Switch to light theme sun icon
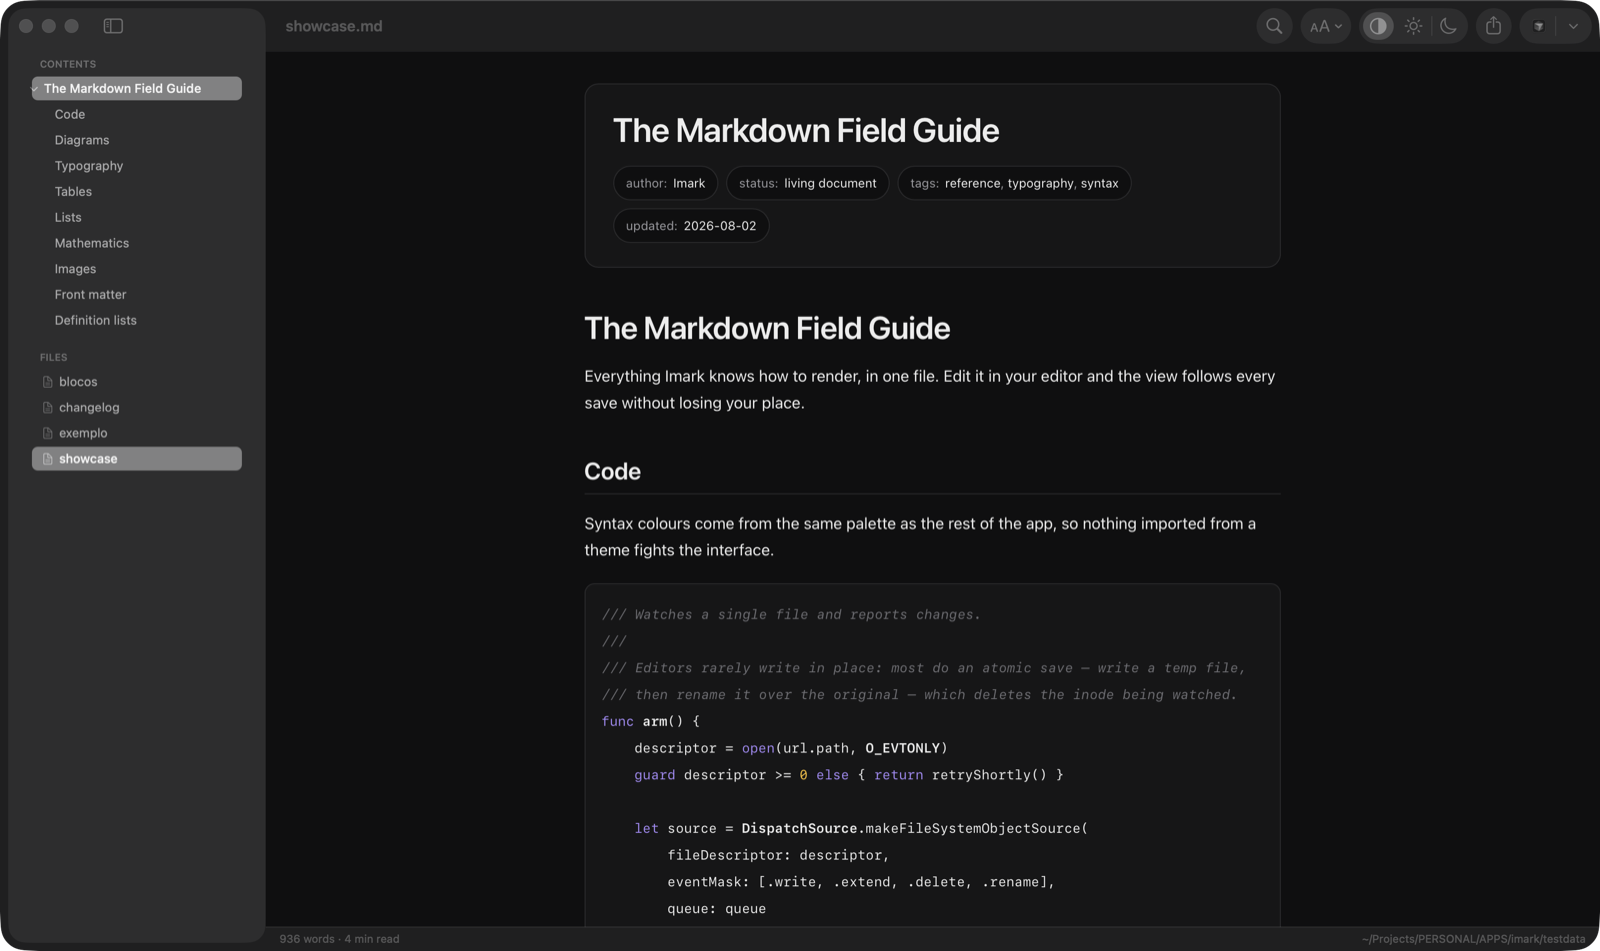Screen dimensions: 1600x951 coord(1413,26)
